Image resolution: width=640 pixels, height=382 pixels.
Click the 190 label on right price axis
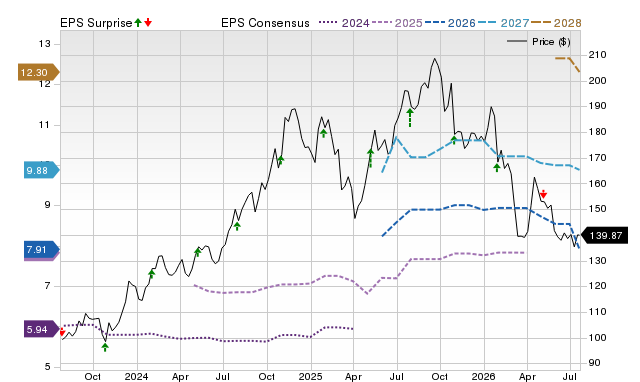(x=598, y=106)
